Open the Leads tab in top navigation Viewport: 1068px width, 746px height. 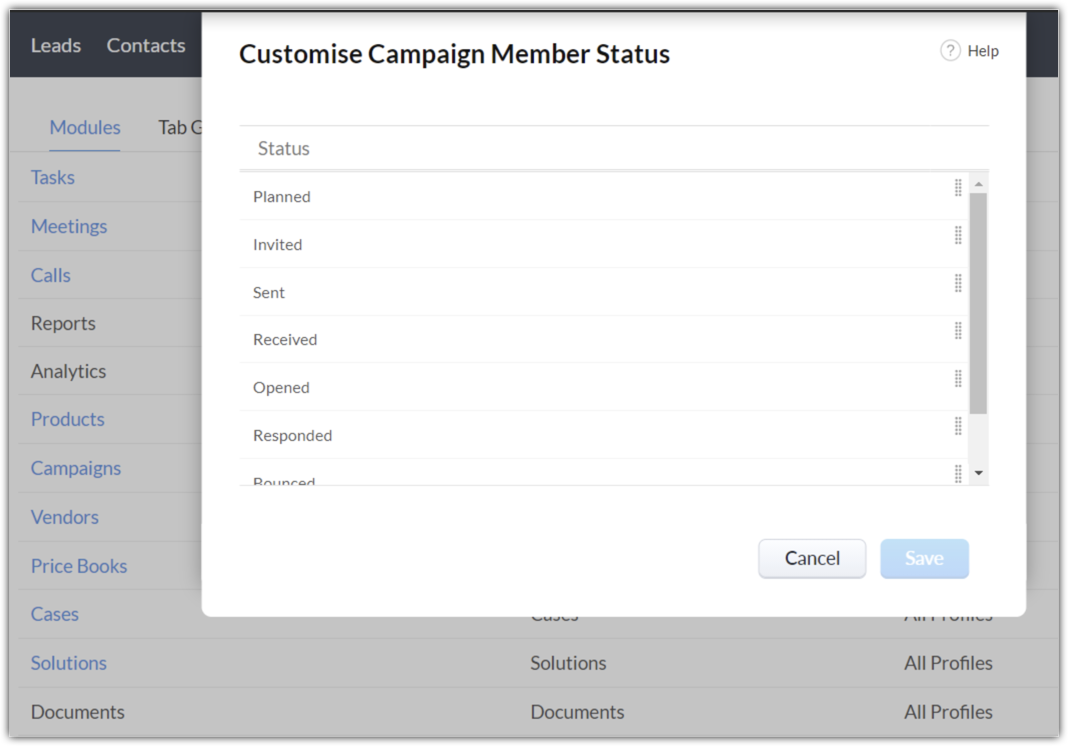(56, 45)
